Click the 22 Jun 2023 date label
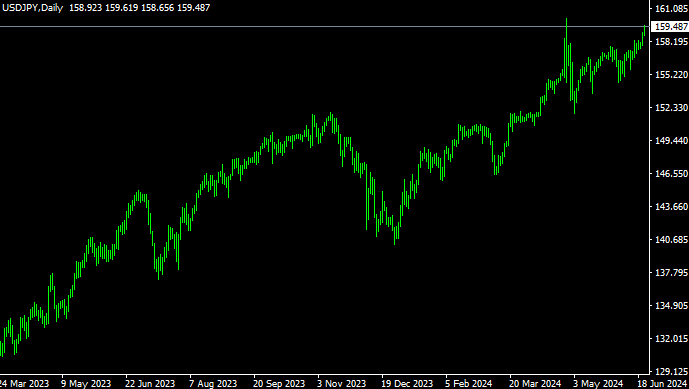 click(x=150, y=384)
